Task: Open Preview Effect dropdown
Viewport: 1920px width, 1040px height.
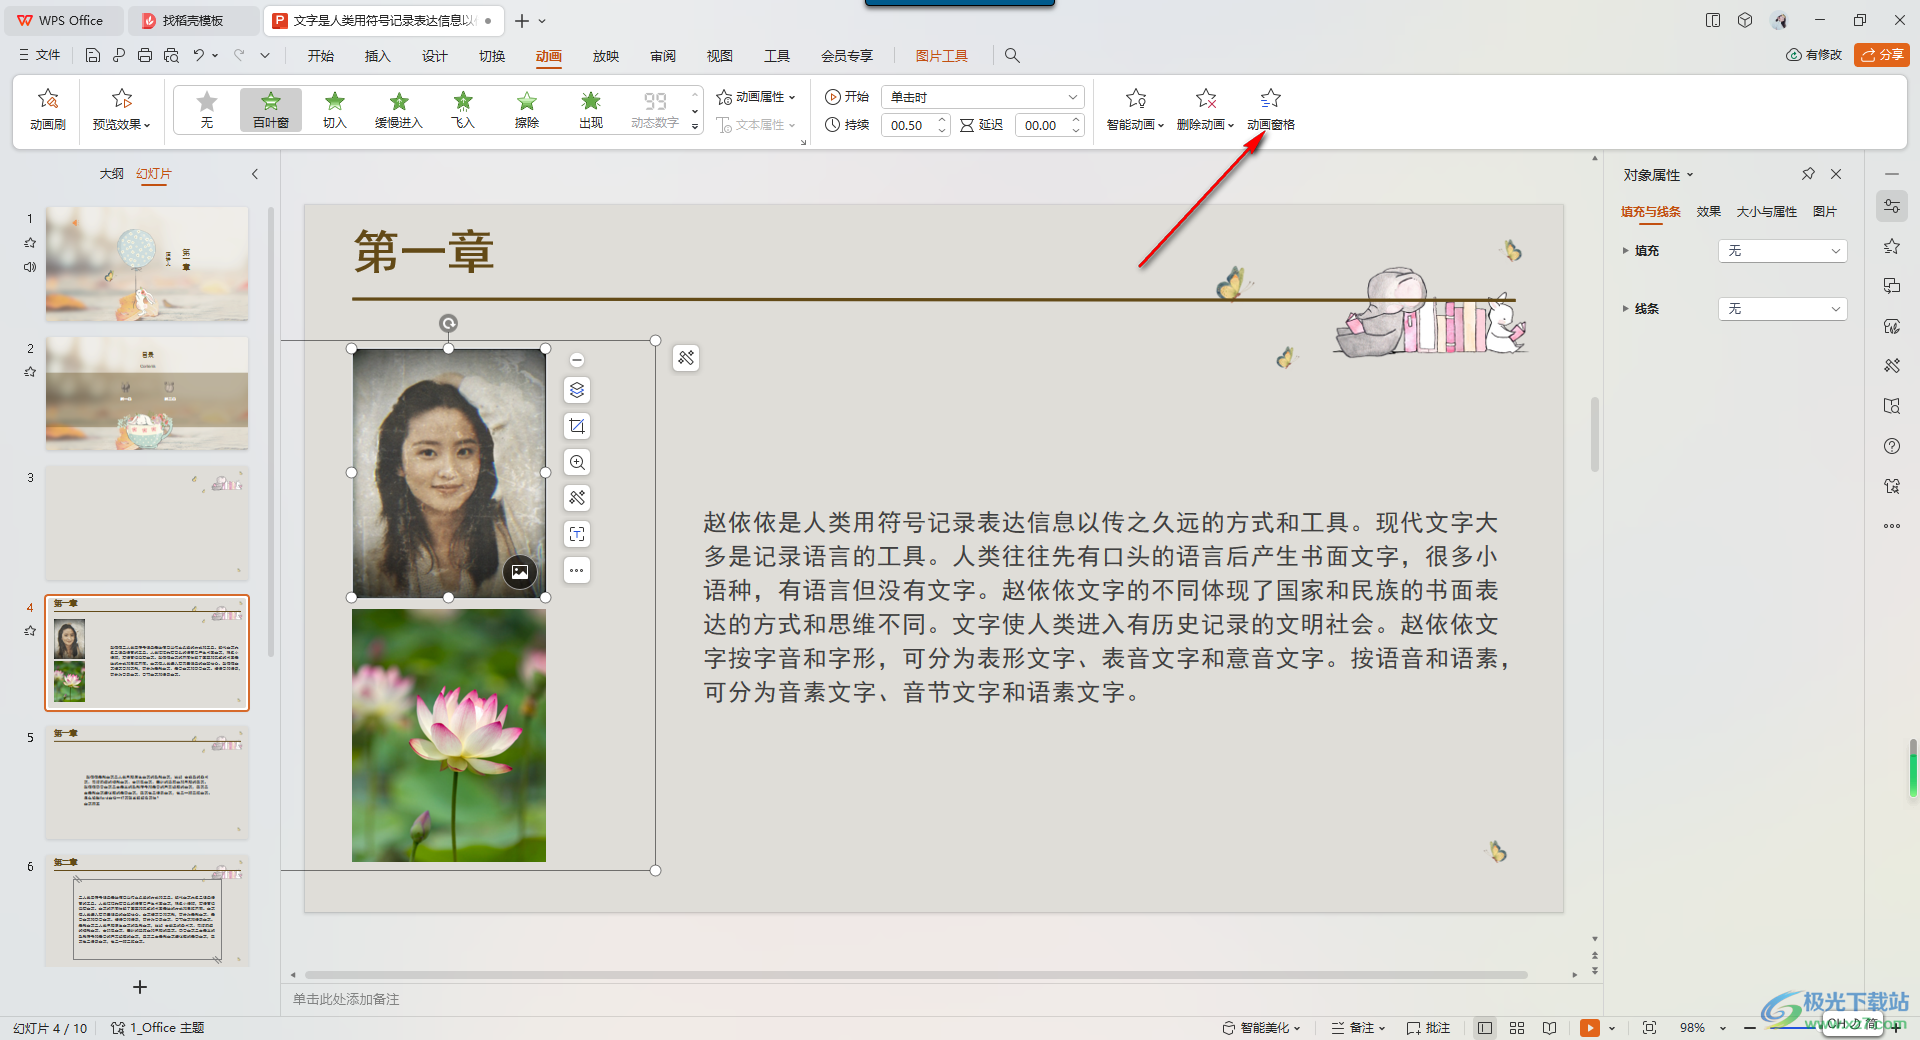Action: pos(122,109)
